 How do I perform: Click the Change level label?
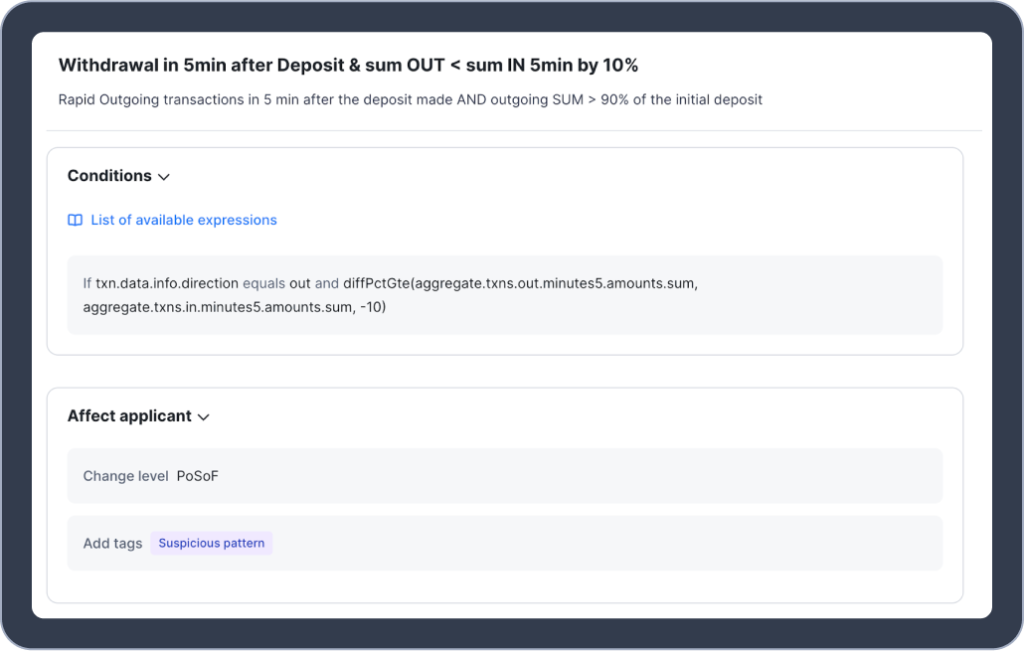pyautogui.click(x=125, y=476)
